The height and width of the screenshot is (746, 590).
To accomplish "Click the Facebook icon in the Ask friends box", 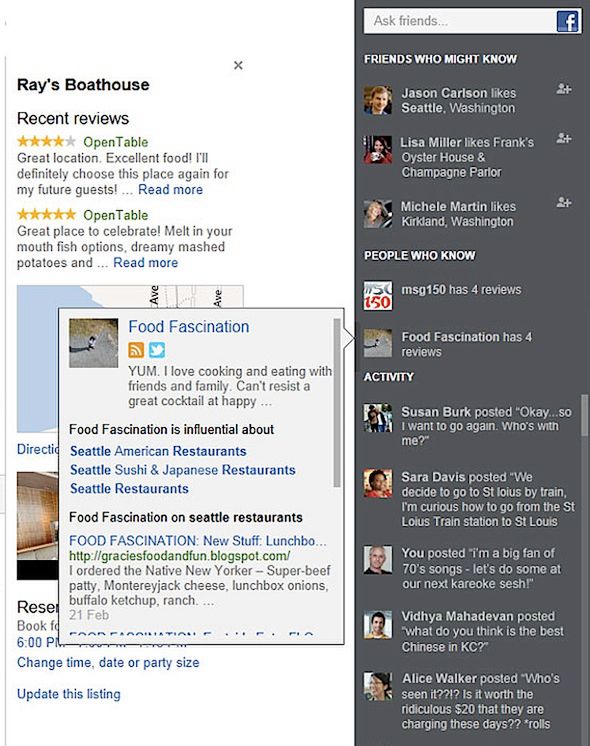I will pyautogui.click(x=567, y=21).
